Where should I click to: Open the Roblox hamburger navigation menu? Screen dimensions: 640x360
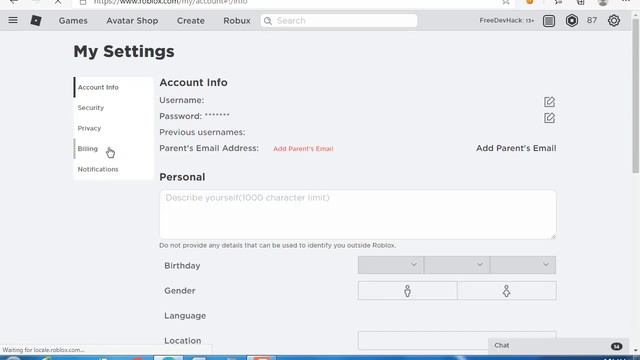(x=13, y=20)
